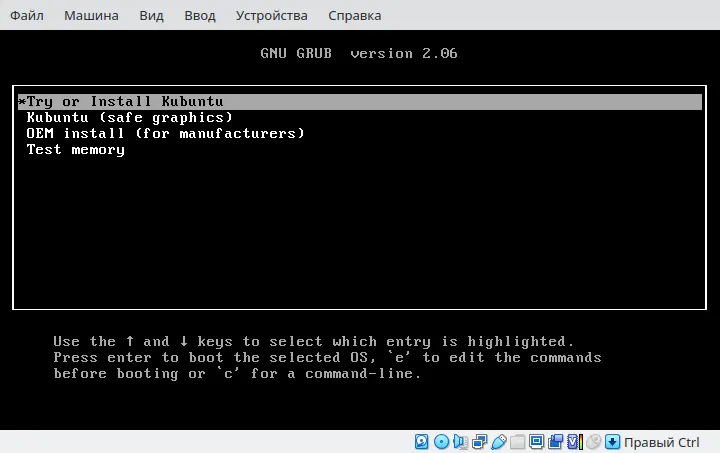Screen dimensions: 720x453
Task: Open the Ввод menu
Action: pos(200,16)
